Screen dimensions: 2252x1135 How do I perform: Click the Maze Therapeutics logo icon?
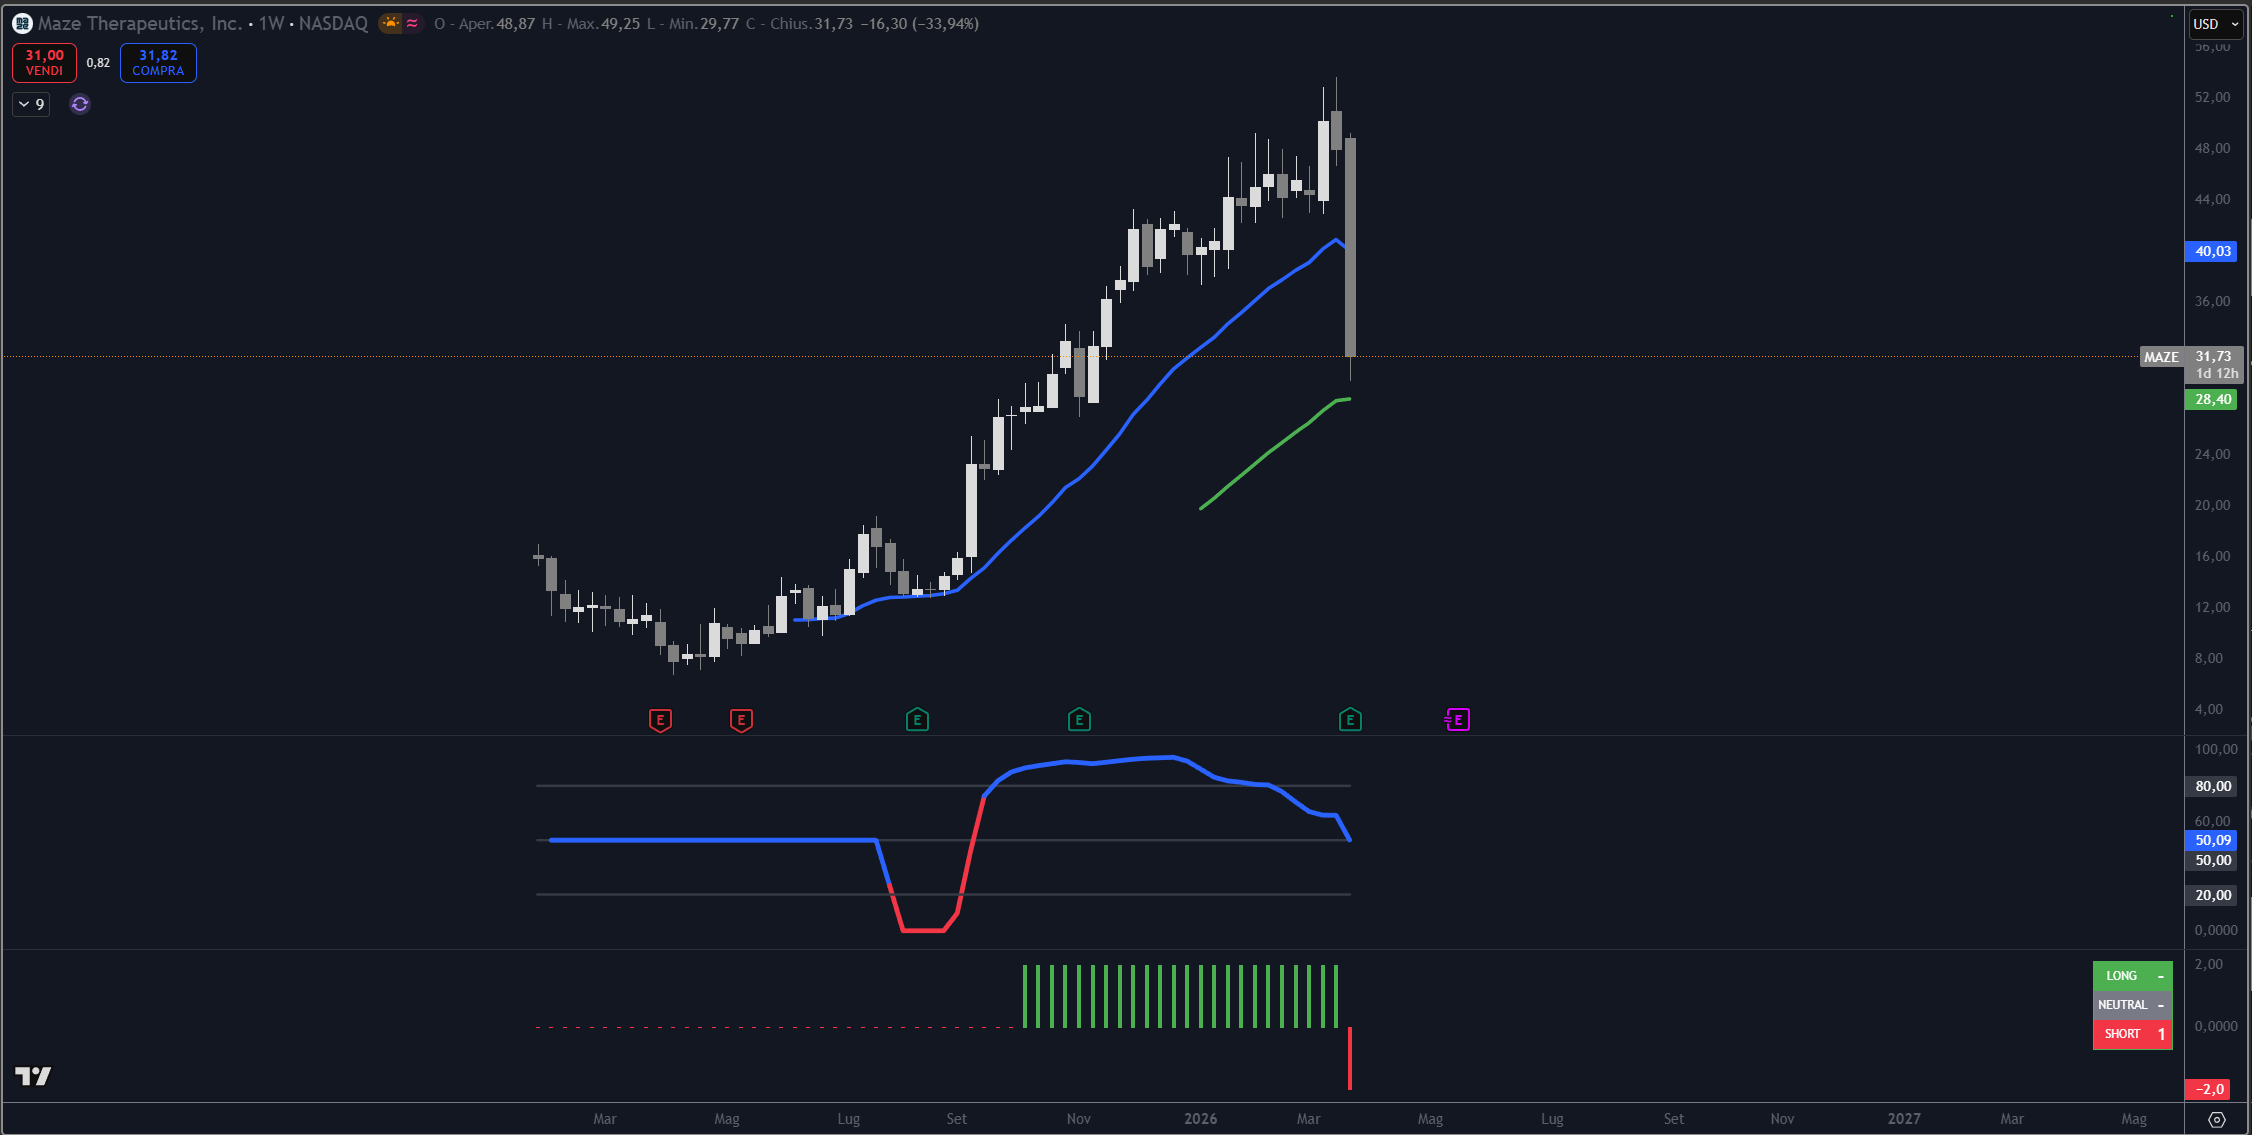point(22,23)
